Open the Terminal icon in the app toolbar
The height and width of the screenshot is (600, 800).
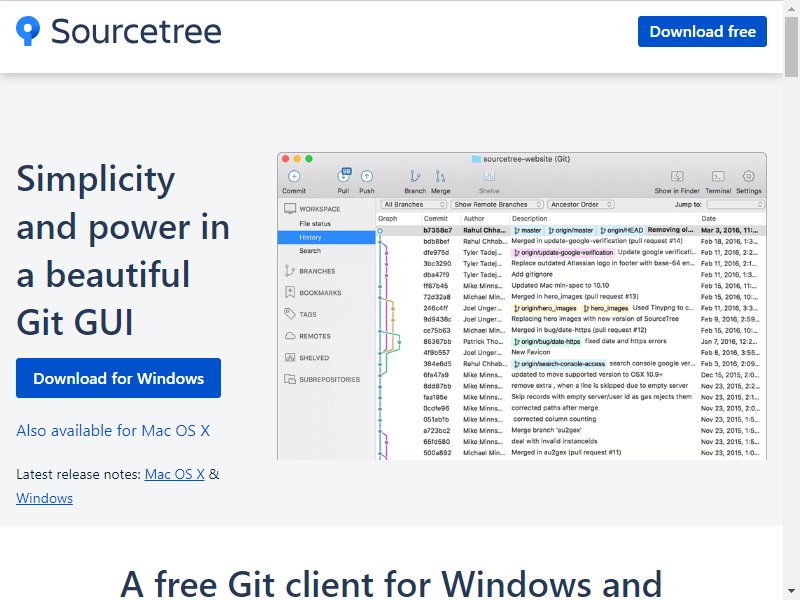(x=718, y=177)
